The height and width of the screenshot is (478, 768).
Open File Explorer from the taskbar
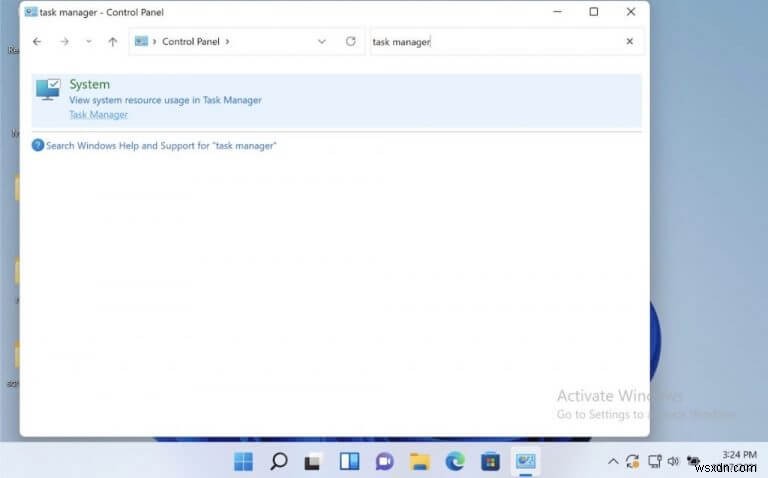click(x=420, y=461)
